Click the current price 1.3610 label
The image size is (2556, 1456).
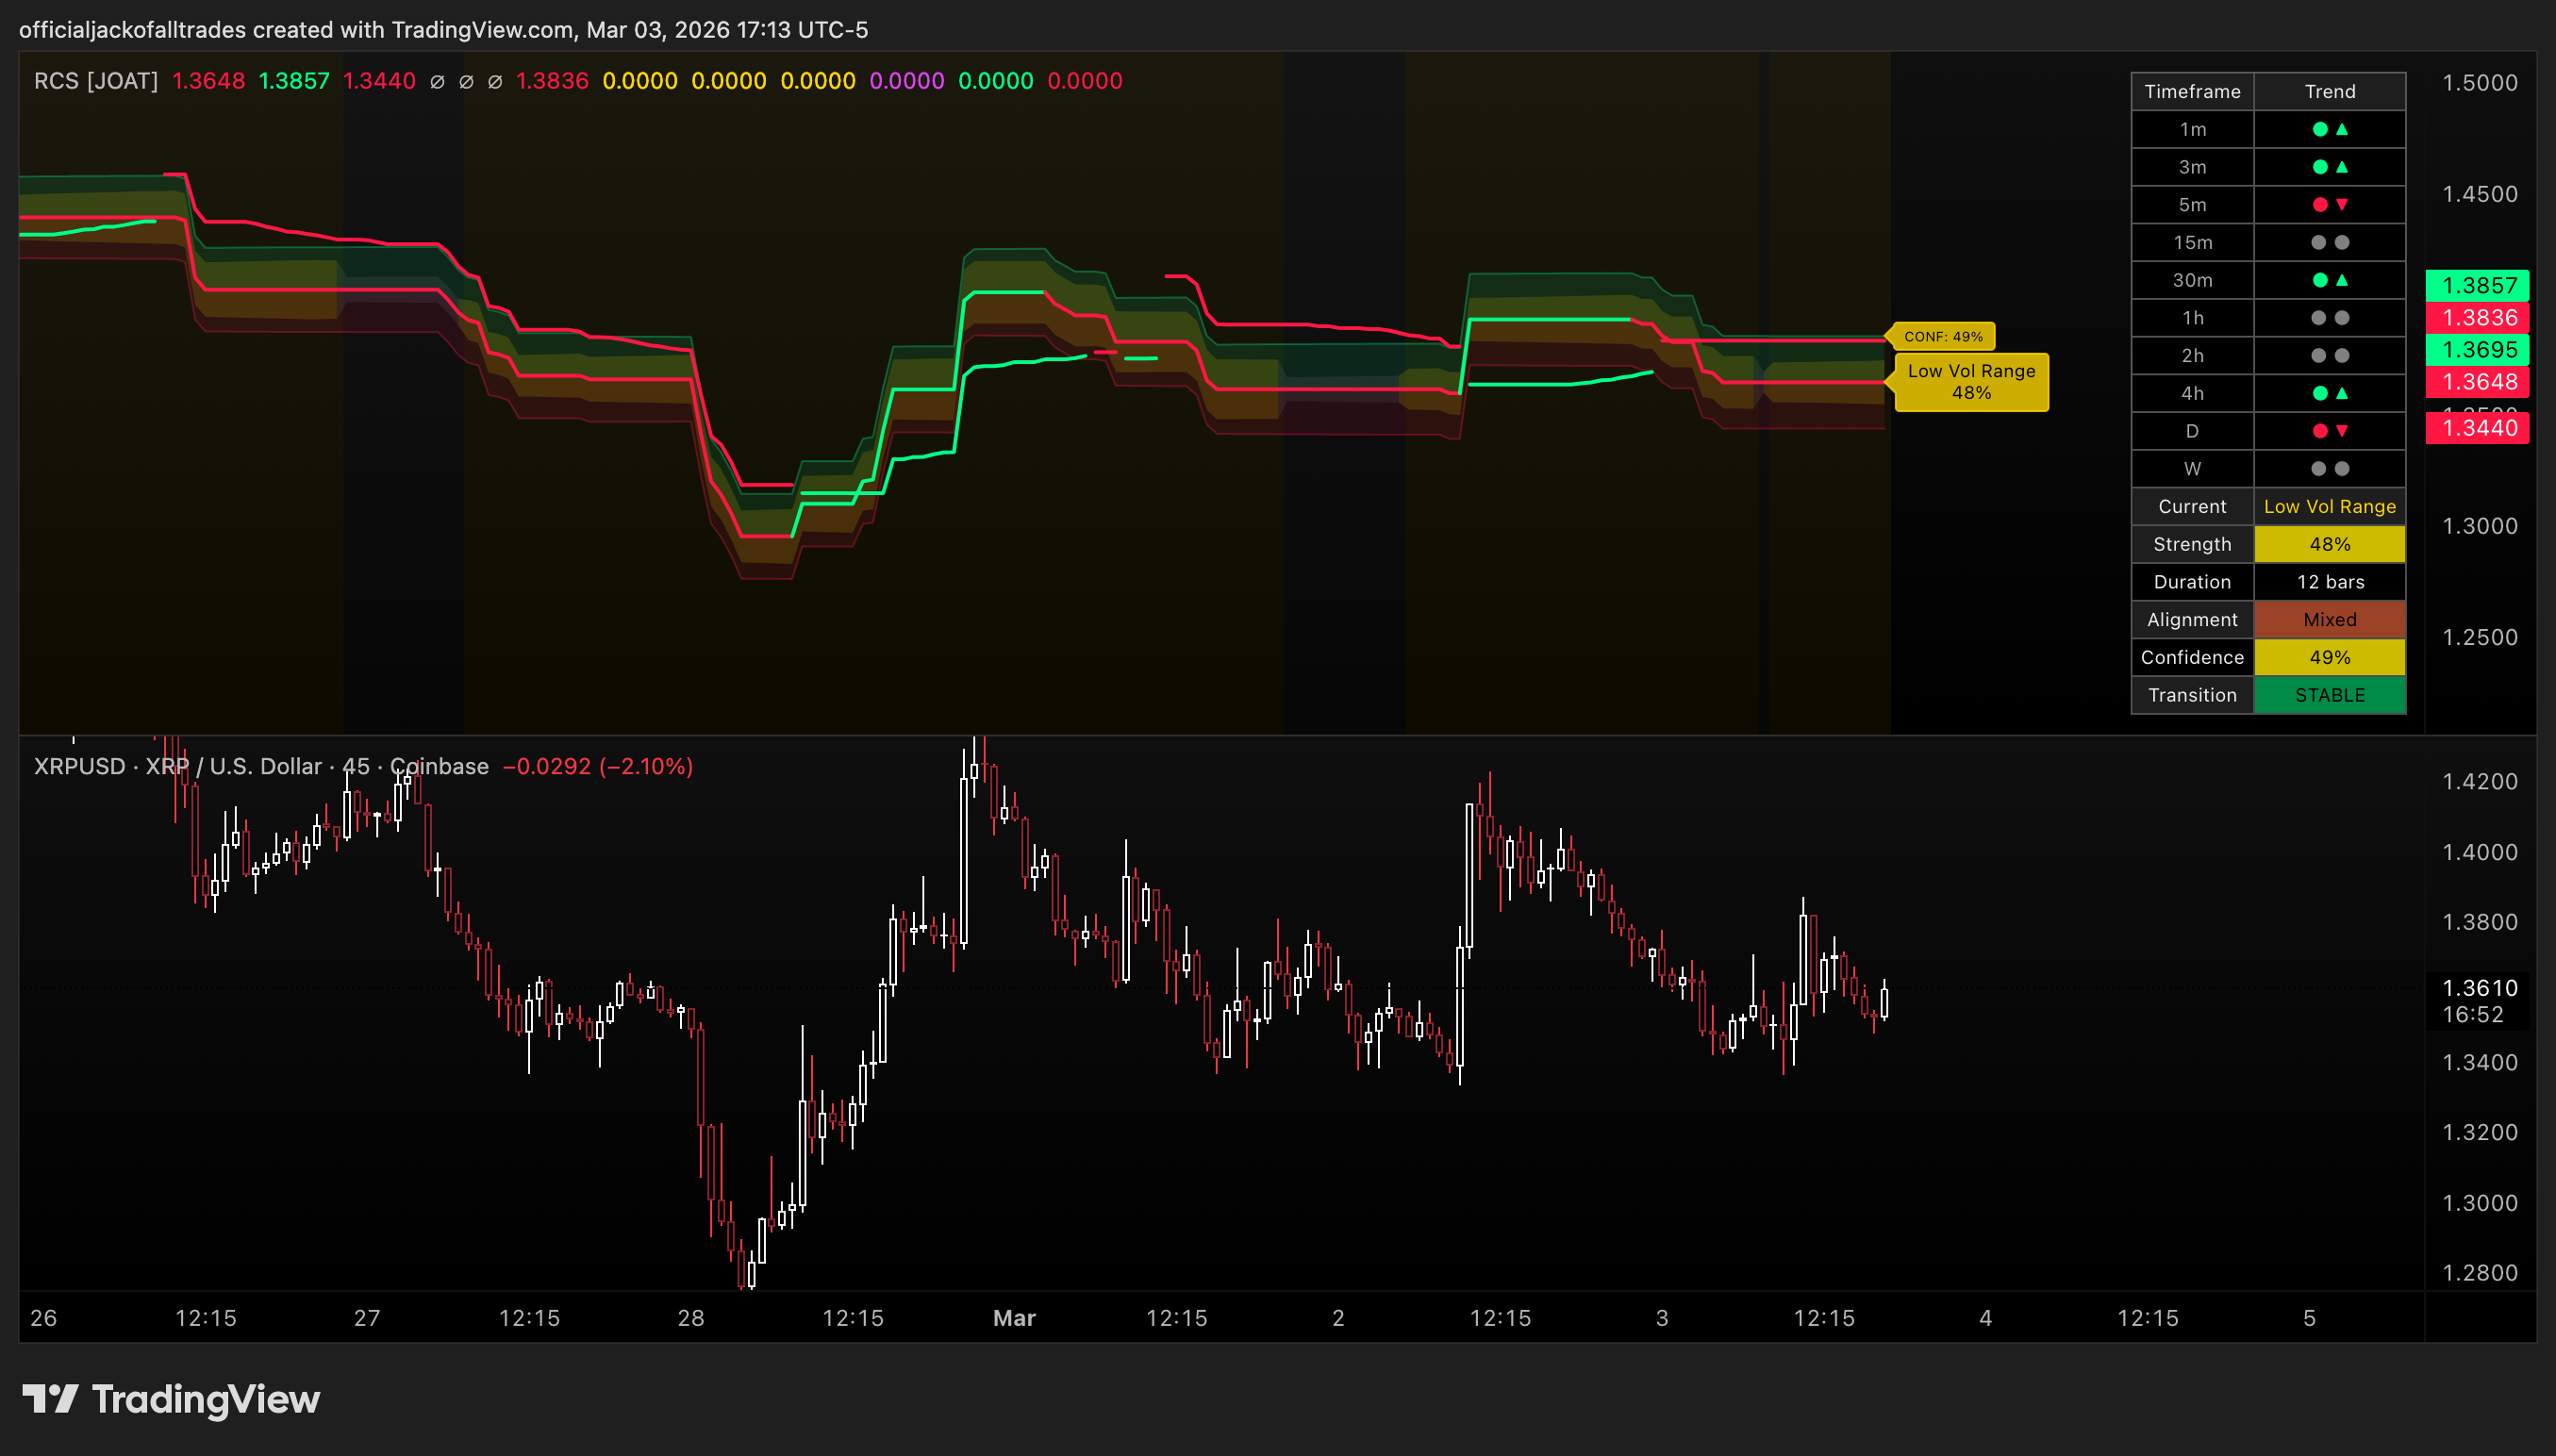pyautogui.click(x=2479, y=988)
